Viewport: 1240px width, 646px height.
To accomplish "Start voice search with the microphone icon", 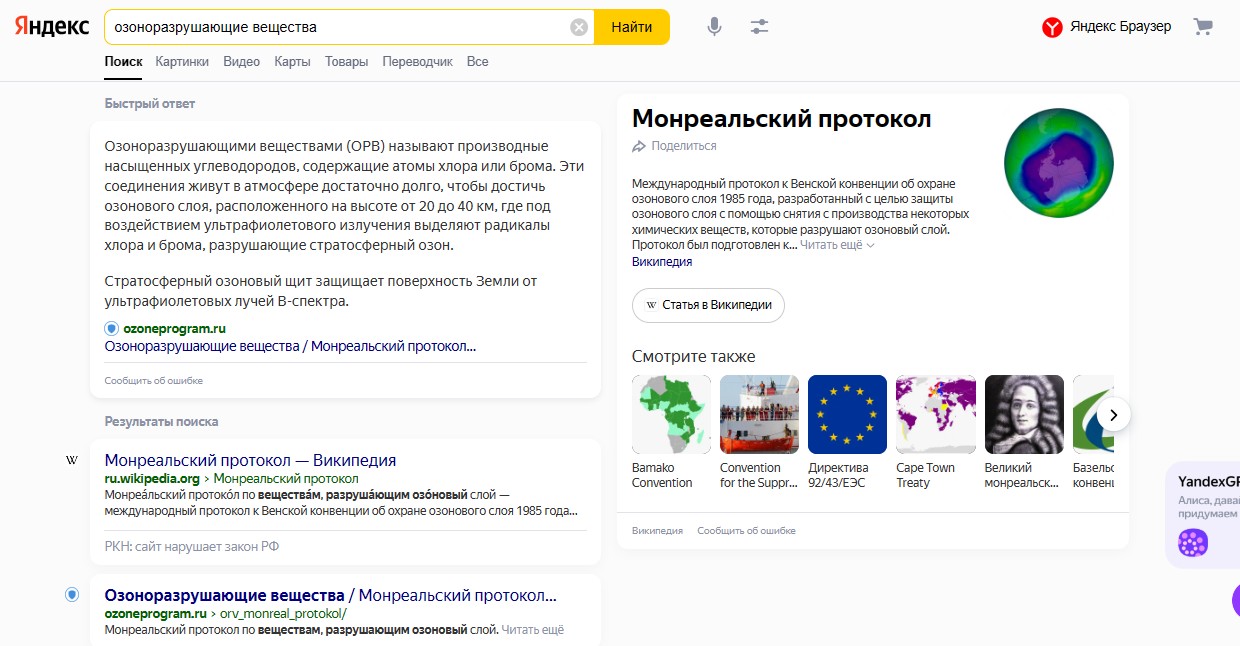I will (x=714, y=27).
